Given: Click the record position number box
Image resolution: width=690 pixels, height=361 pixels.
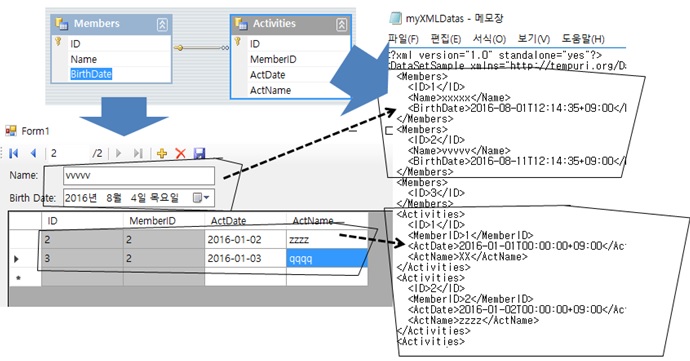Looking at the screenshot, I should pyautogui.click(x=68, y=153).
